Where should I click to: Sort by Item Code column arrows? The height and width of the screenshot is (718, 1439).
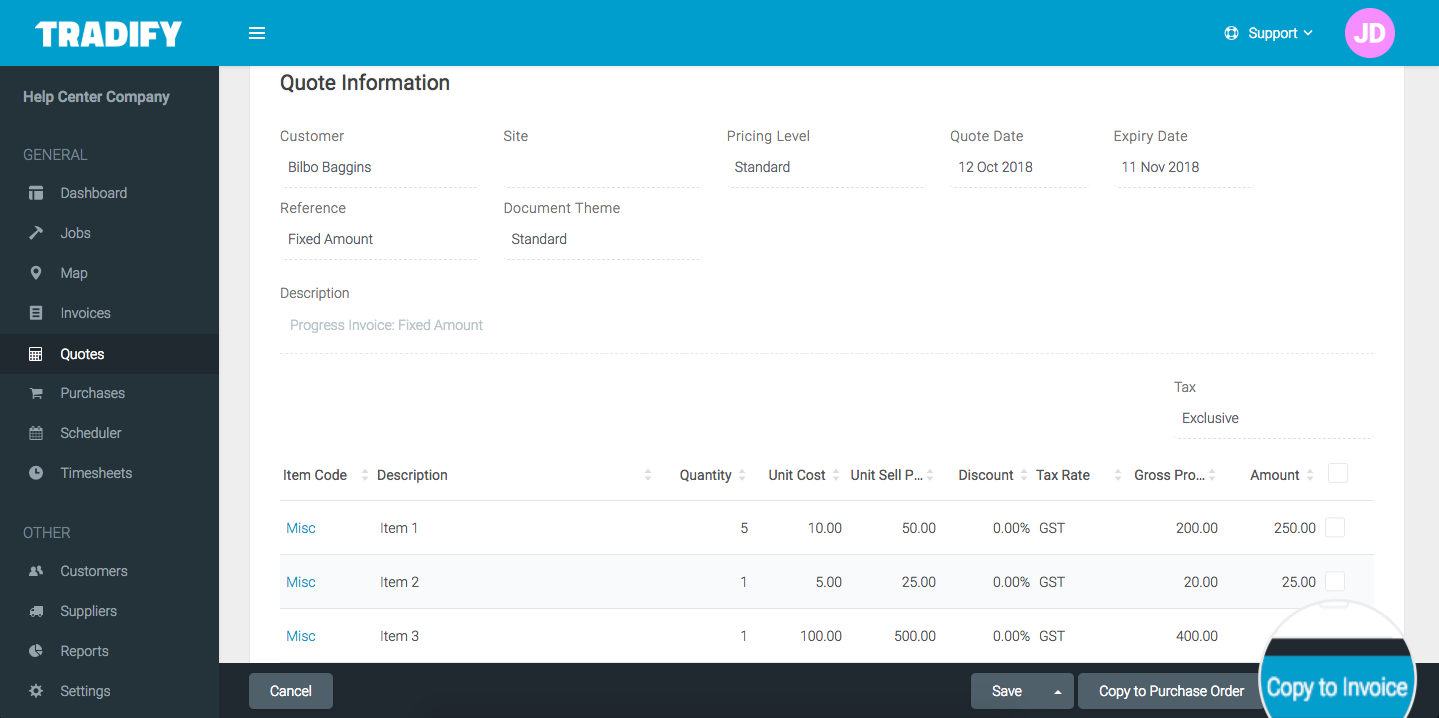coord(364,475)
